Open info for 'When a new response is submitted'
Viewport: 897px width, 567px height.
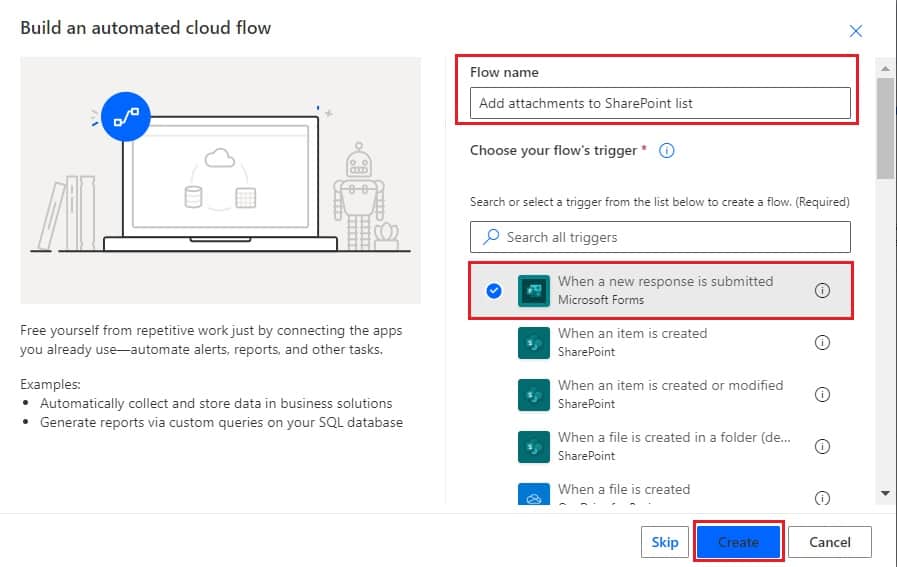pos(822,291)
